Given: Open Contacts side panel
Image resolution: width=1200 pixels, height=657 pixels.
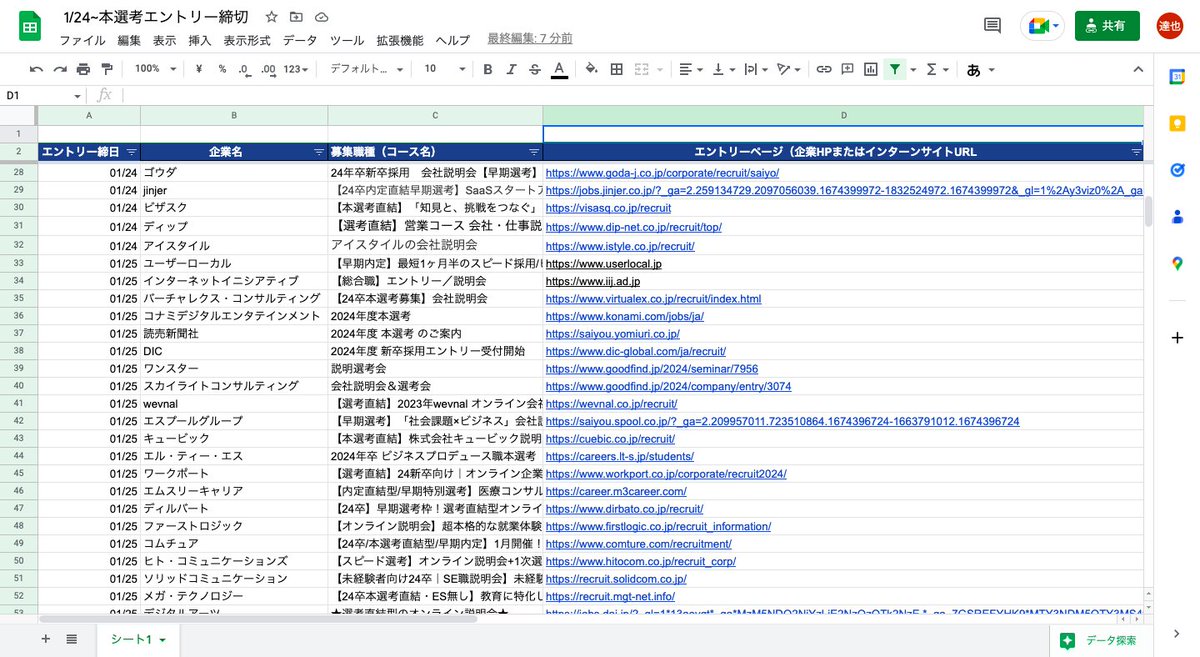Looking at the screenshot, I should (x=1177, y=217).
